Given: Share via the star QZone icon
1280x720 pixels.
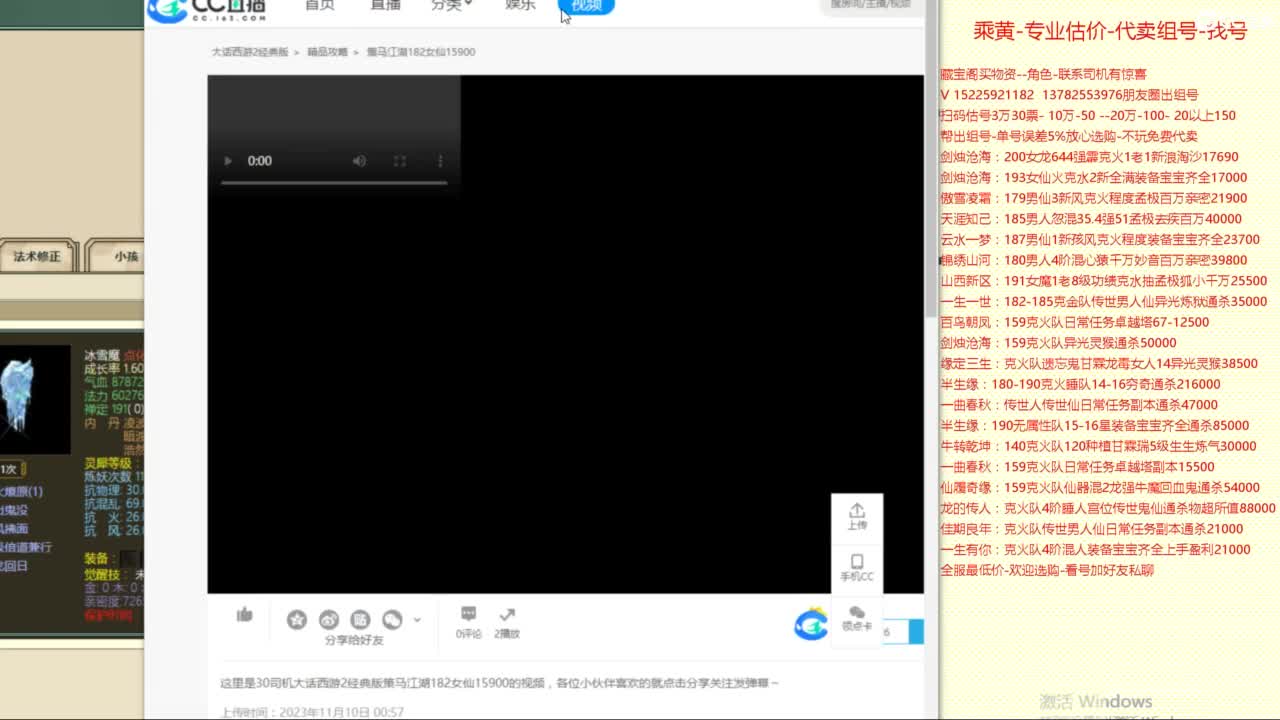Looking at the screenshot, I should coord(297,620).
